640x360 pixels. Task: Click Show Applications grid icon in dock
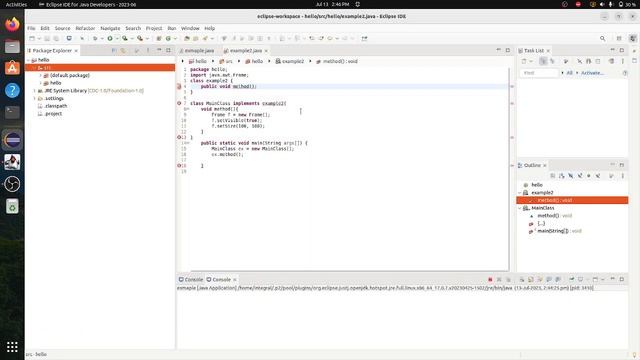(x=12, y=347)
